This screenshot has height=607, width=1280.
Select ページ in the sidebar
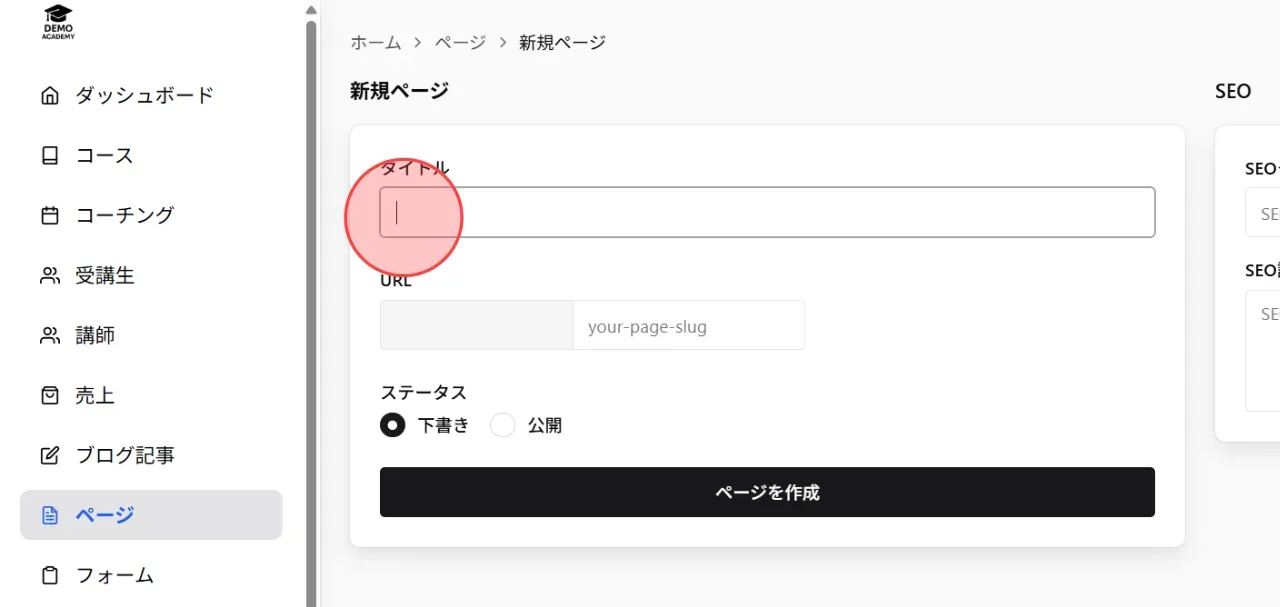(151, 515)
